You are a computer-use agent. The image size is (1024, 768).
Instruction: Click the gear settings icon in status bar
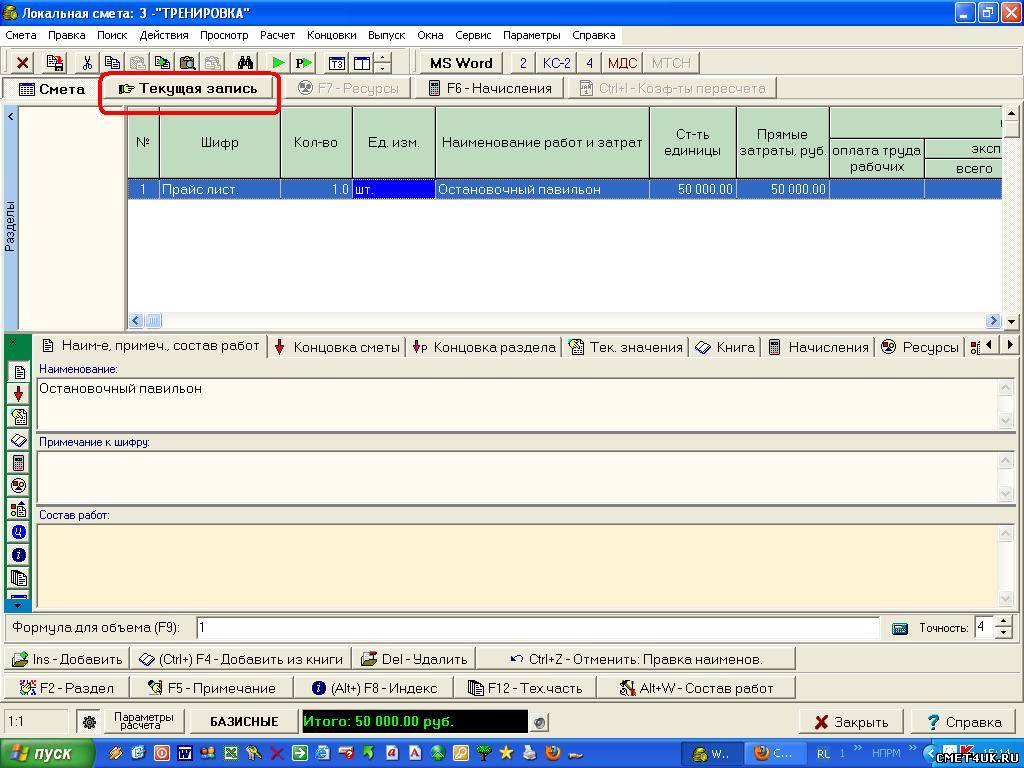point(89,722)
